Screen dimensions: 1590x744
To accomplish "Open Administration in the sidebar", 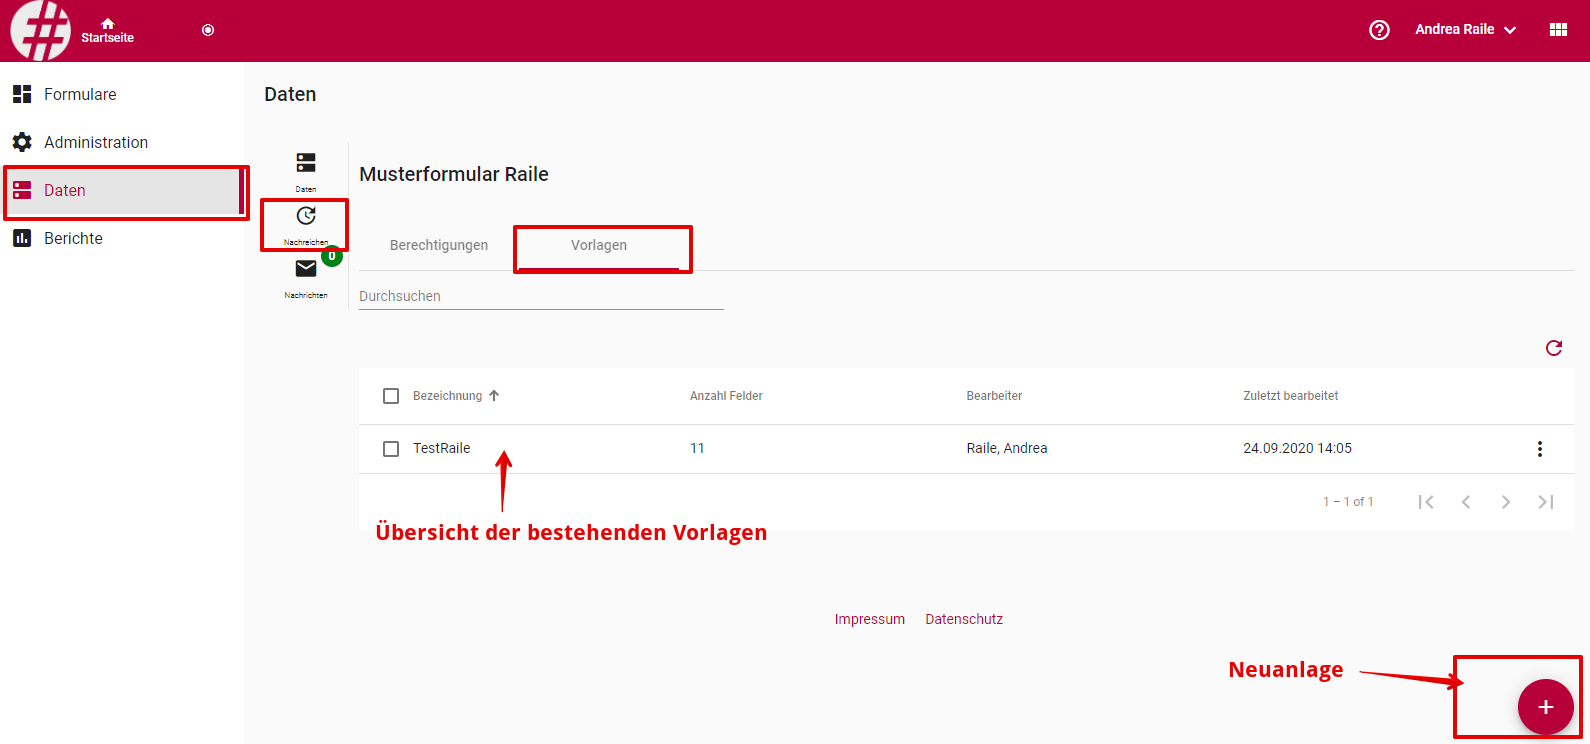I will (x=122, y=142).
